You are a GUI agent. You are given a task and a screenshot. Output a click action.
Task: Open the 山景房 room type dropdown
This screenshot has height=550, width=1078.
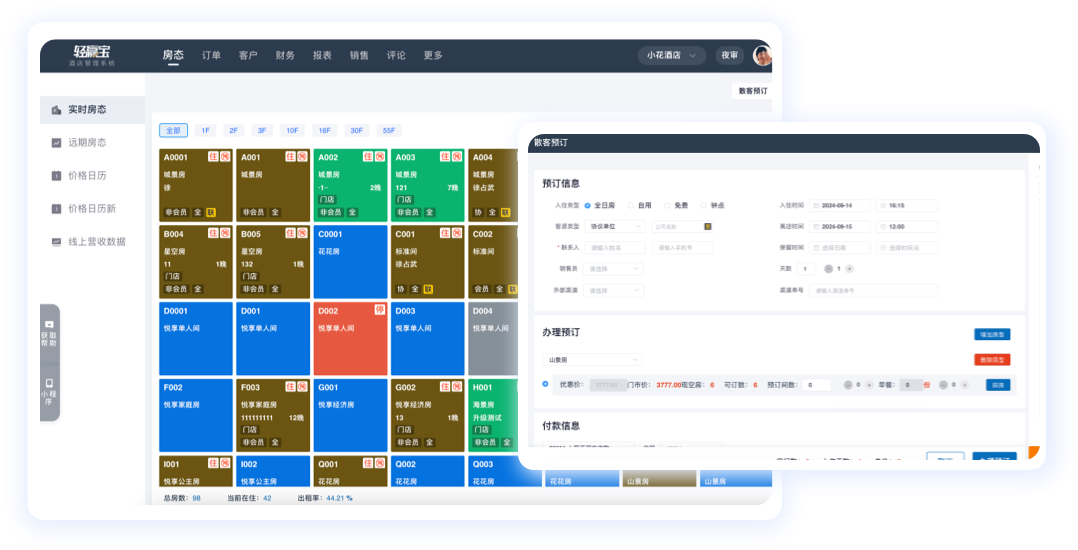(x=592, y=359)
